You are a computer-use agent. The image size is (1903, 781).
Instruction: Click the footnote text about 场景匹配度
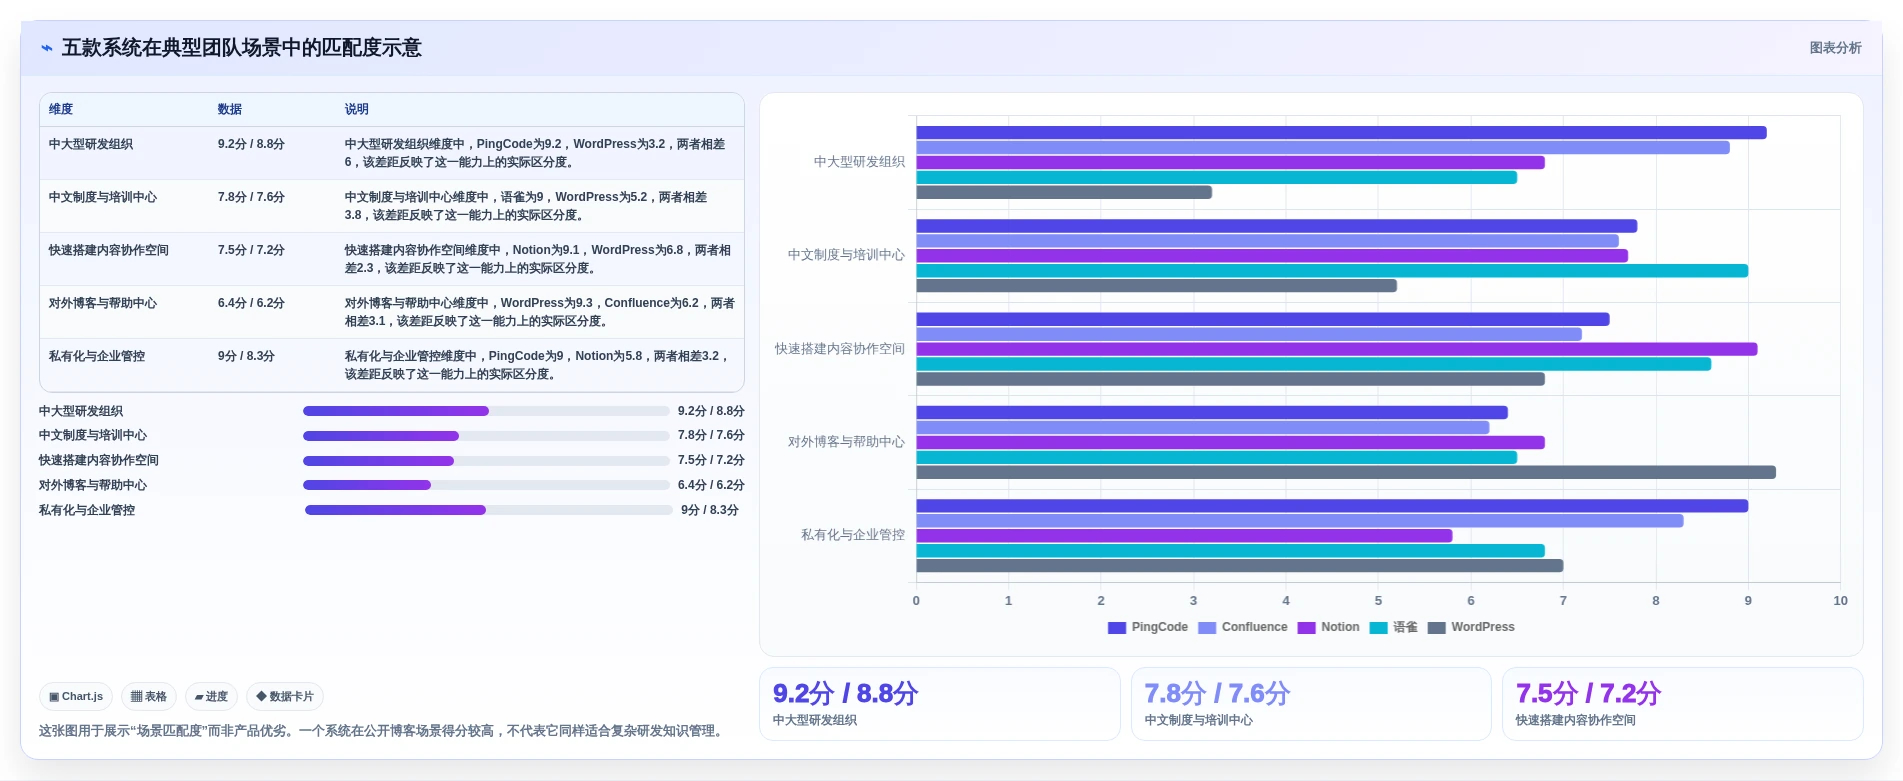(x=383, y=731)
